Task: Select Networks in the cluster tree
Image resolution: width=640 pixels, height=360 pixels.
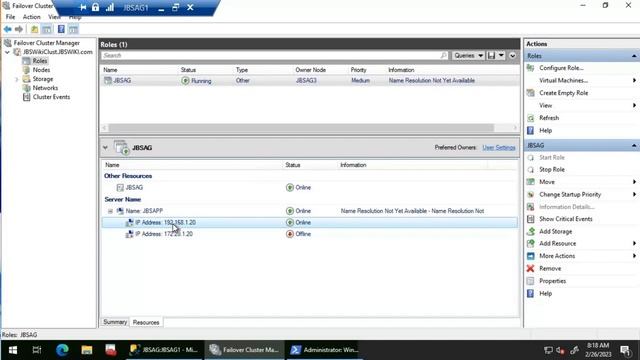Action: point(45,88)
